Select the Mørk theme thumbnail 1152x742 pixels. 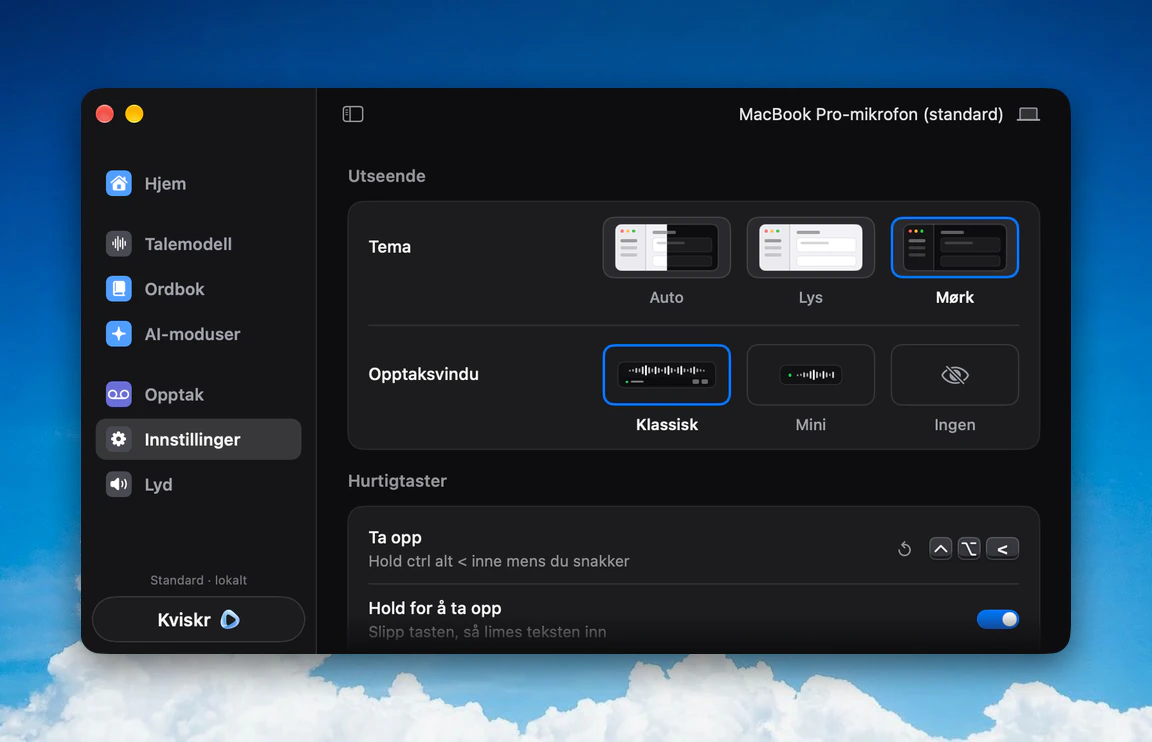click(x=954, y=248)
